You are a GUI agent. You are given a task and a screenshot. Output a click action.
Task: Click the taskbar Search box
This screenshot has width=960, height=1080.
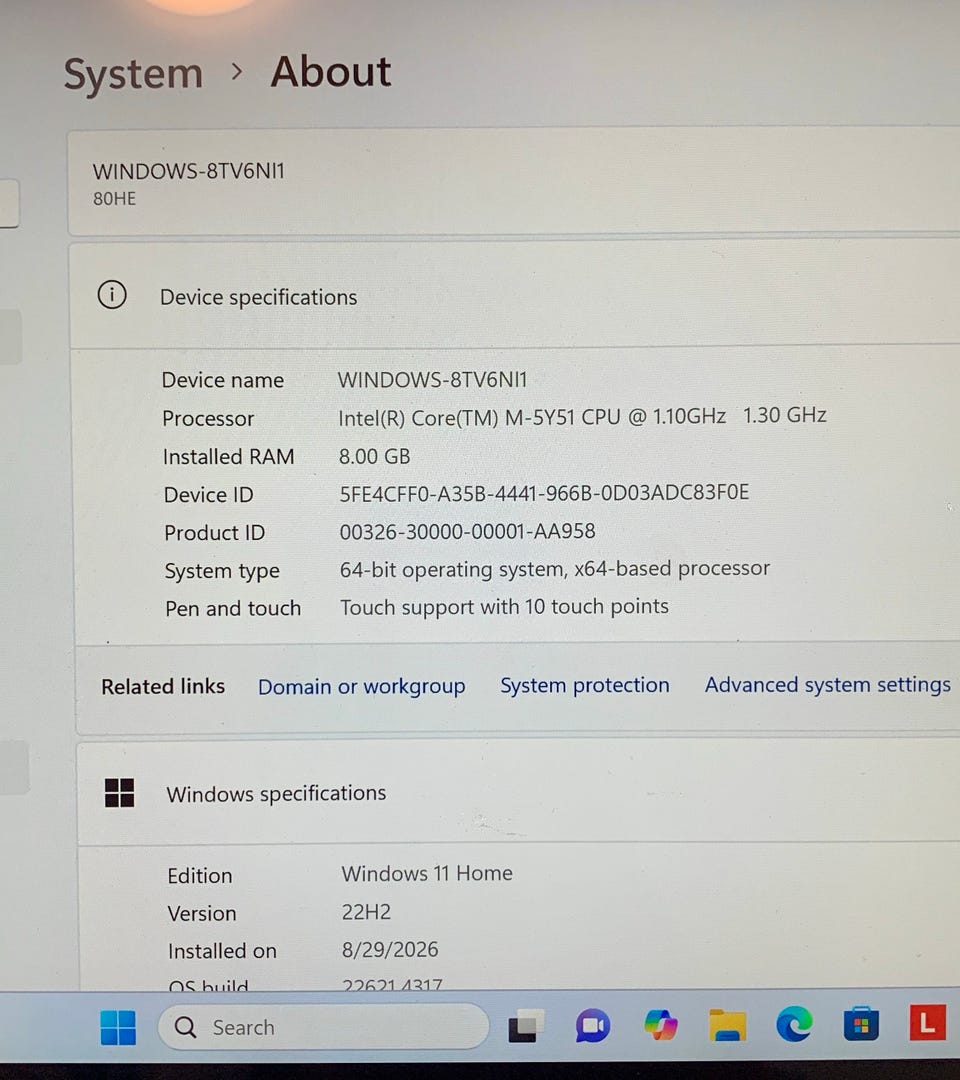(323, 1027)
